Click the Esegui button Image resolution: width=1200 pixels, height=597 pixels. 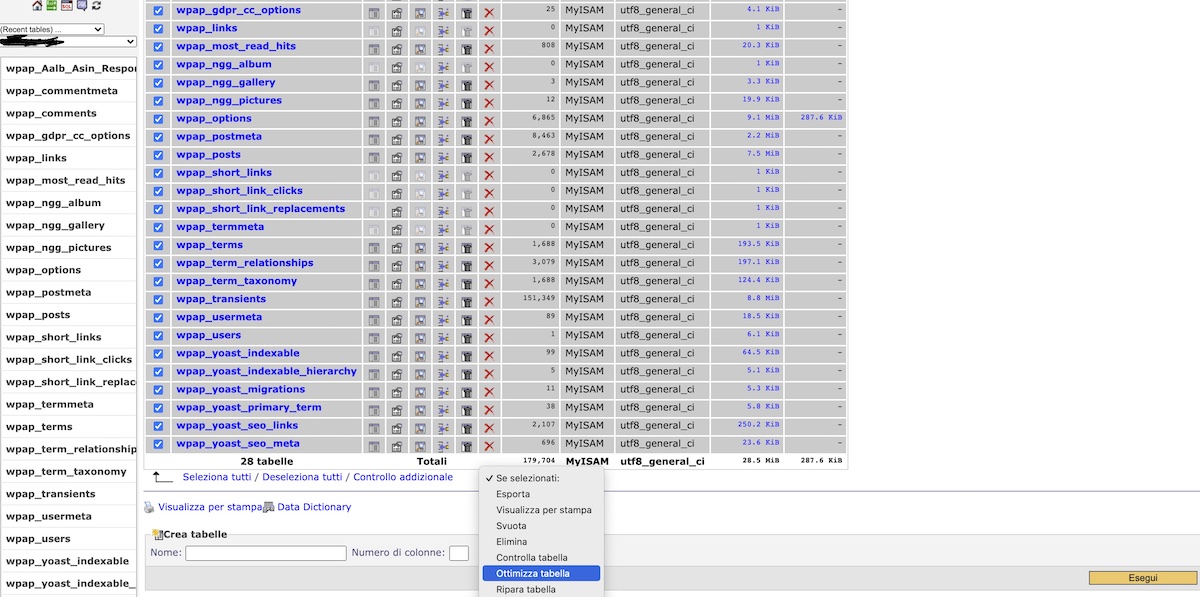pos(1144,578)
